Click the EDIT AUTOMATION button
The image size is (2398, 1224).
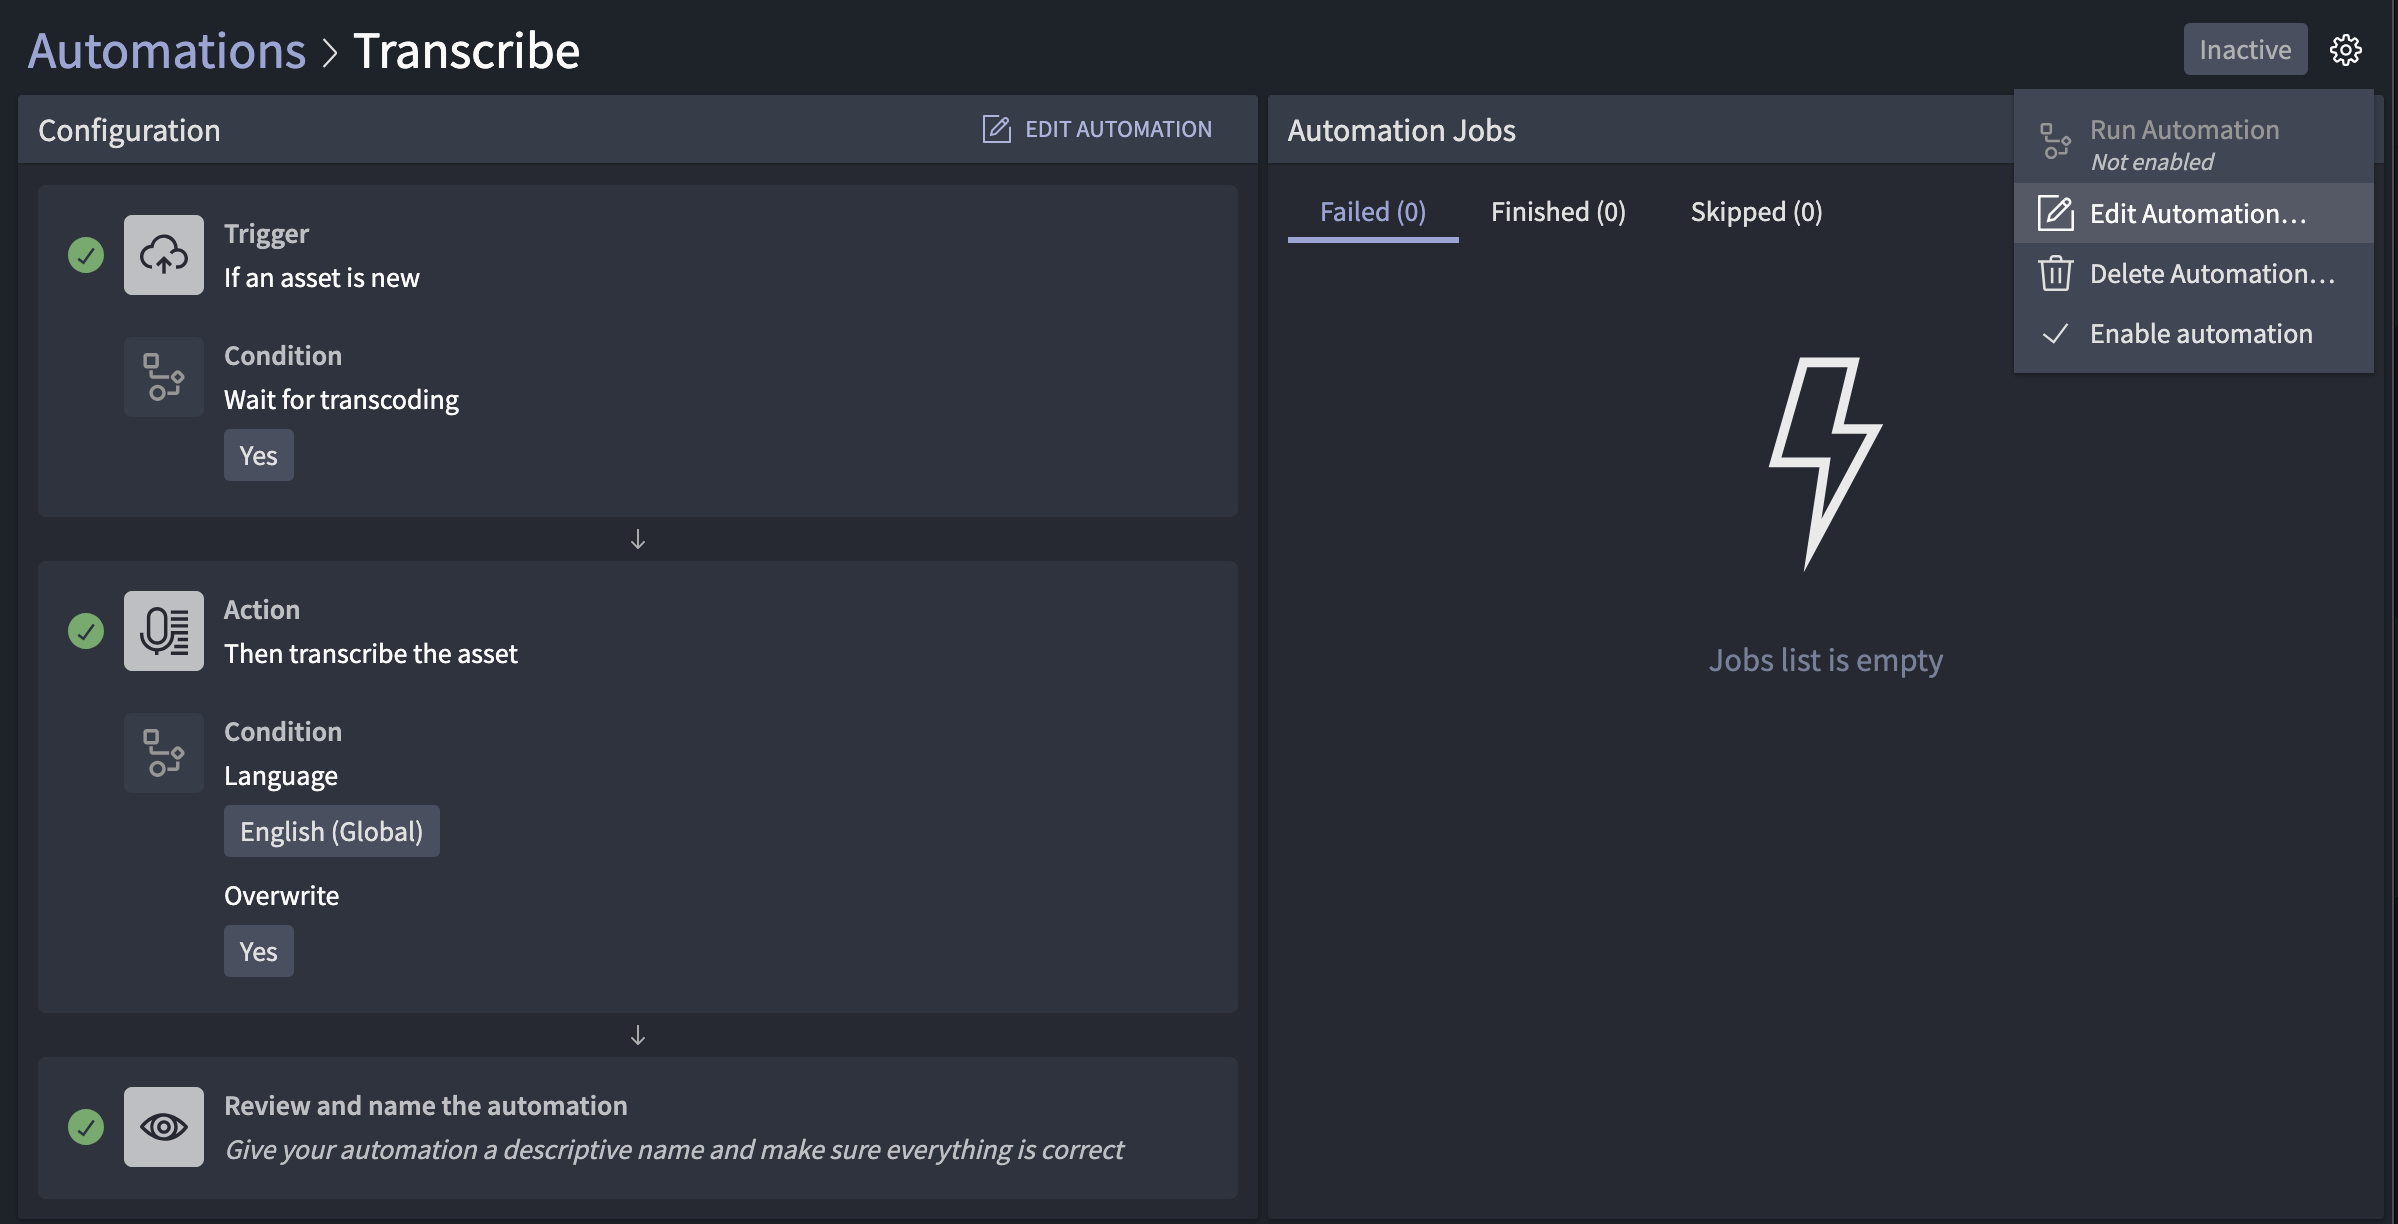1097,129
